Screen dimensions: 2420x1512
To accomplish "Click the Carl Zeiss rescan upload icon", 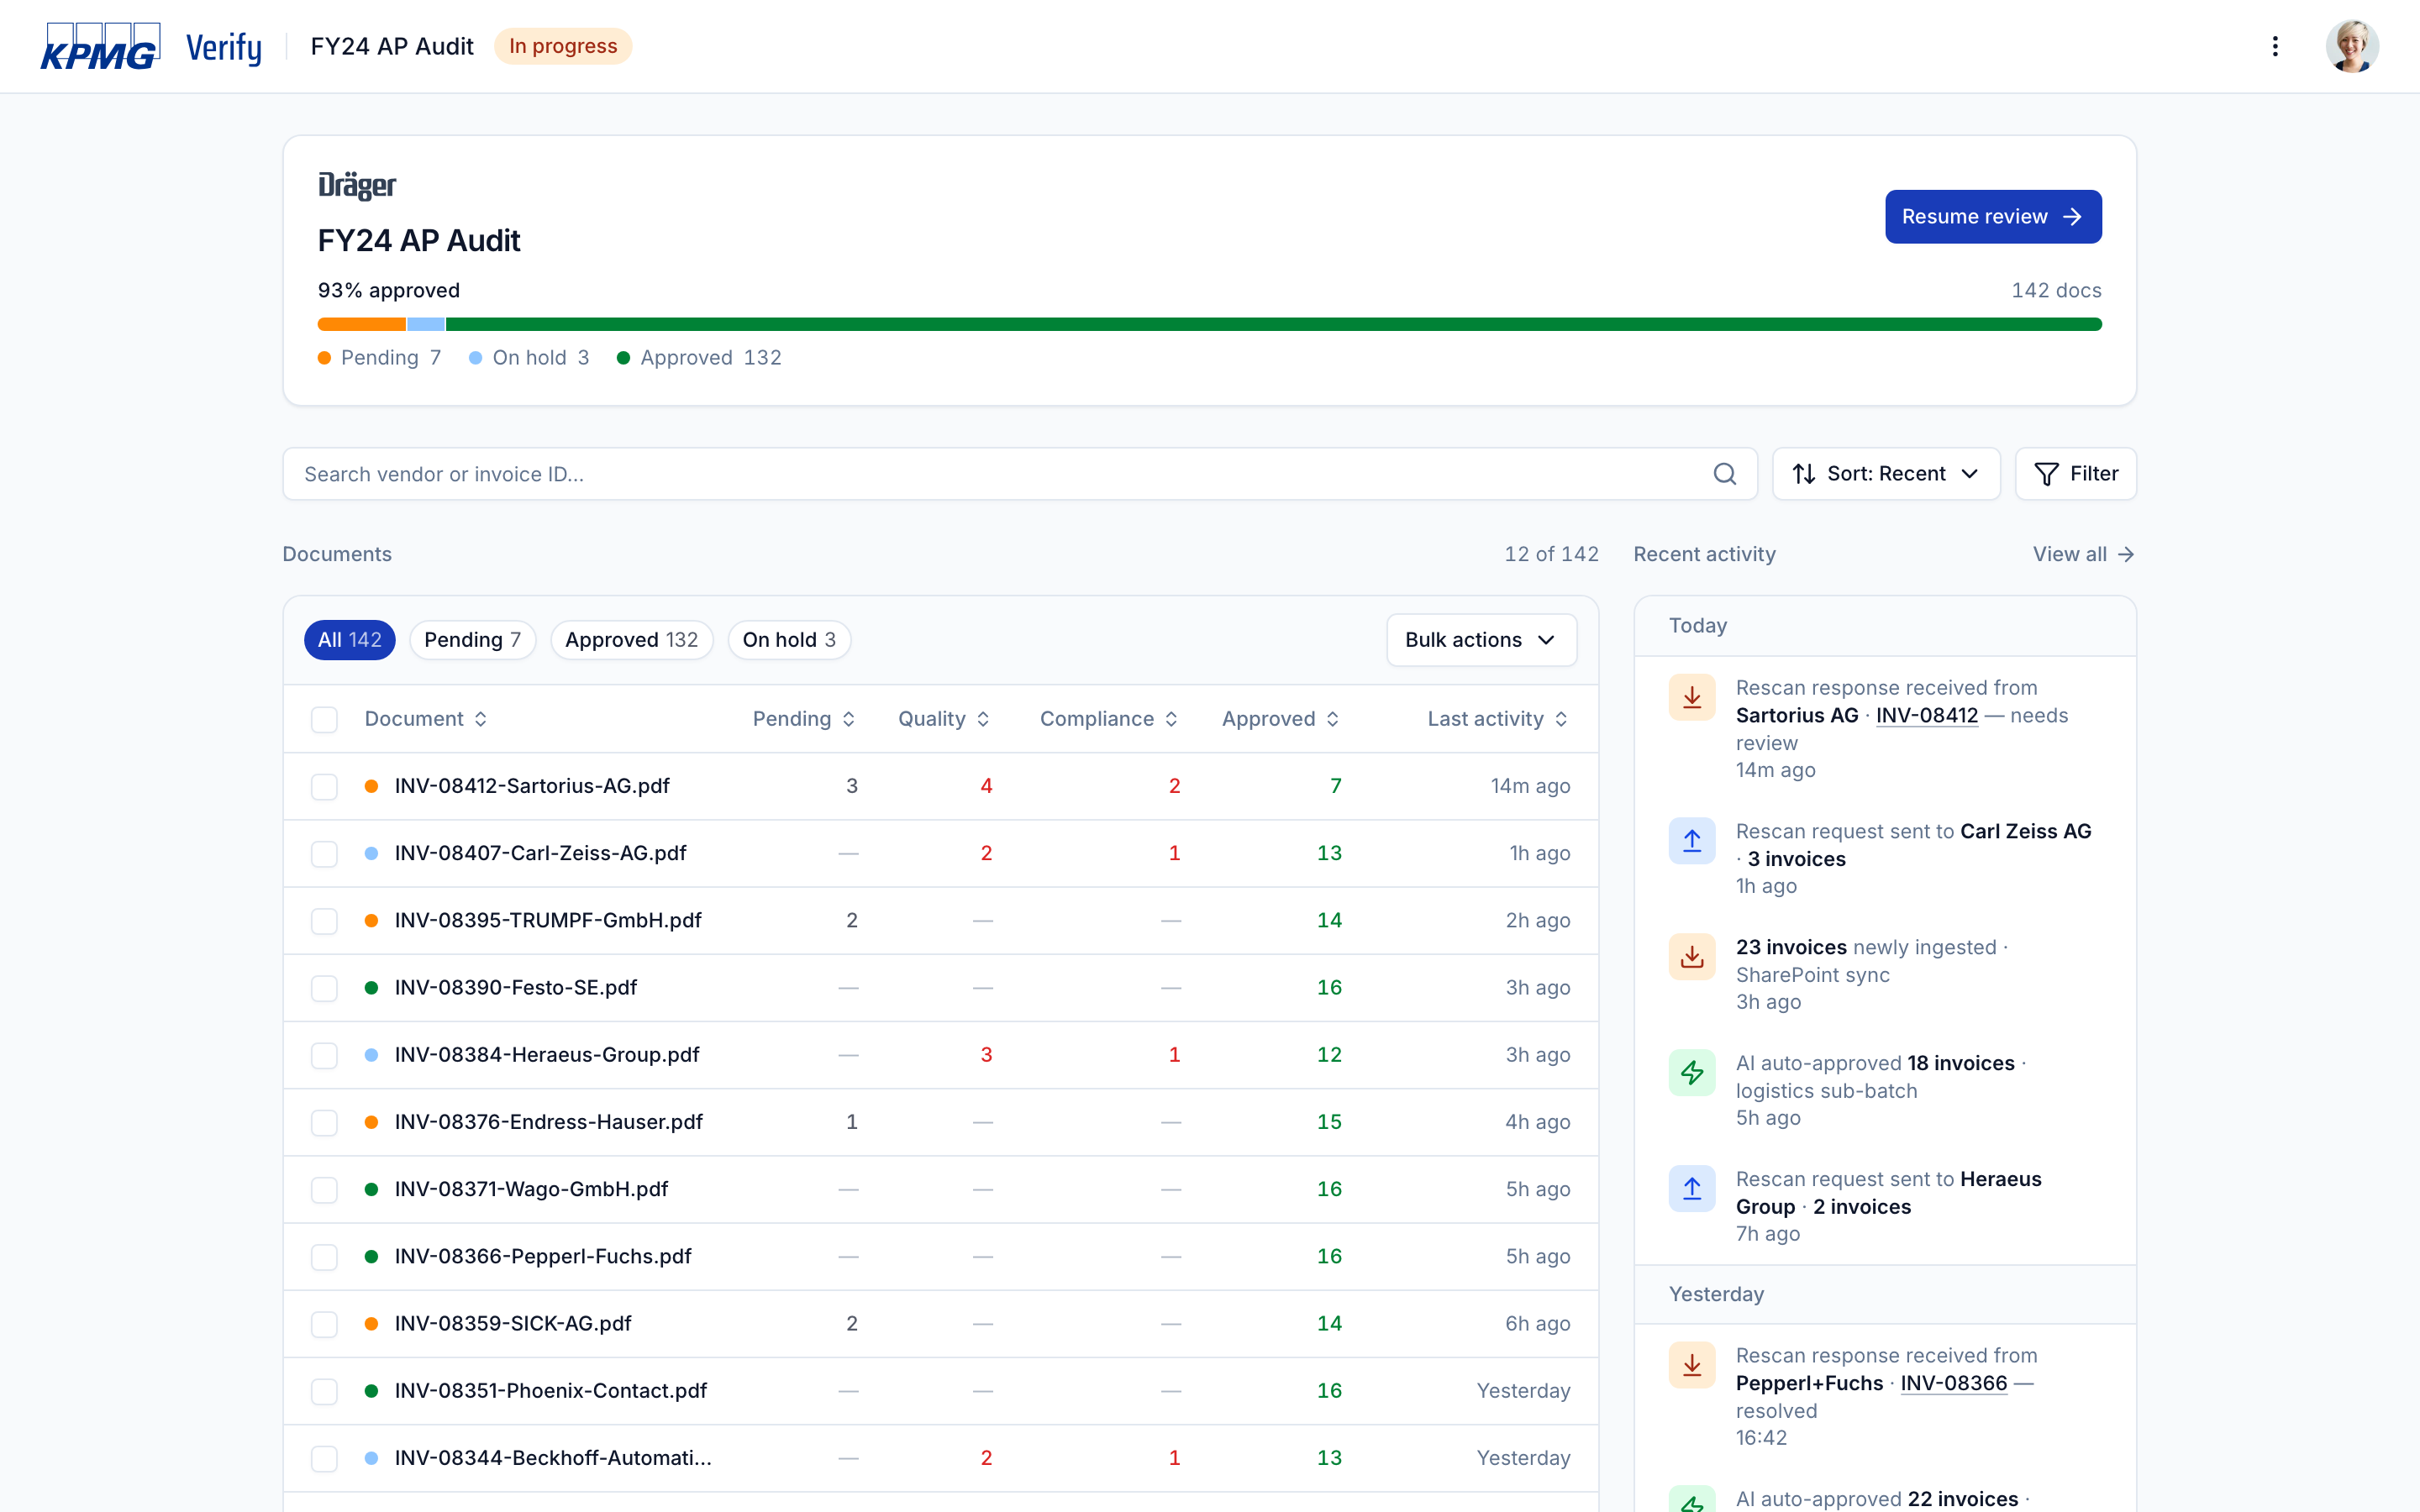I will 1692,841.
